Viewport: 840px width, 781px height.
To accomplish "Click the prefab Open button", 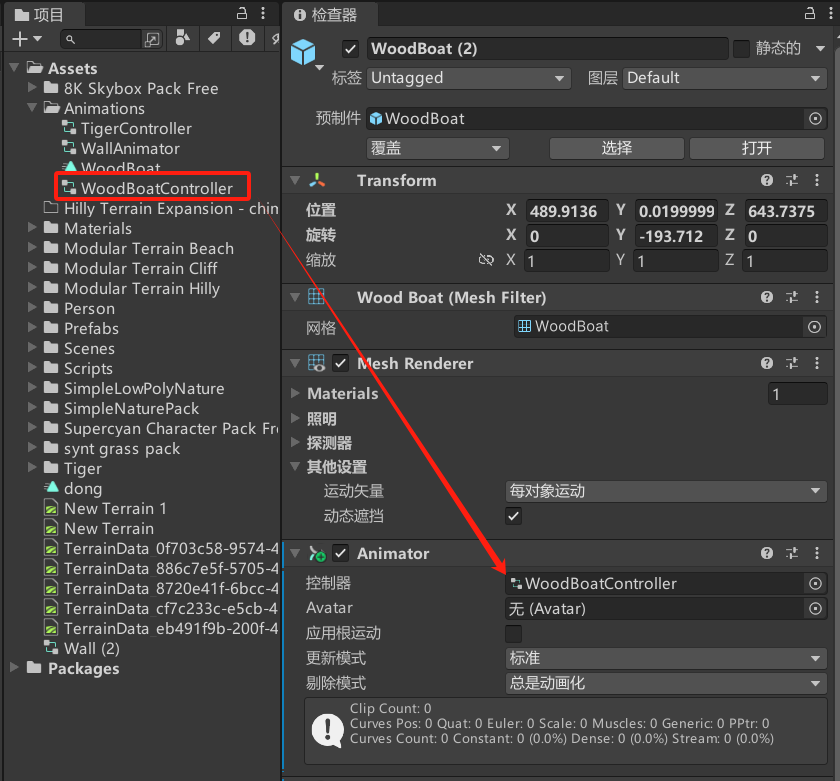I will [x=756, y=148].
